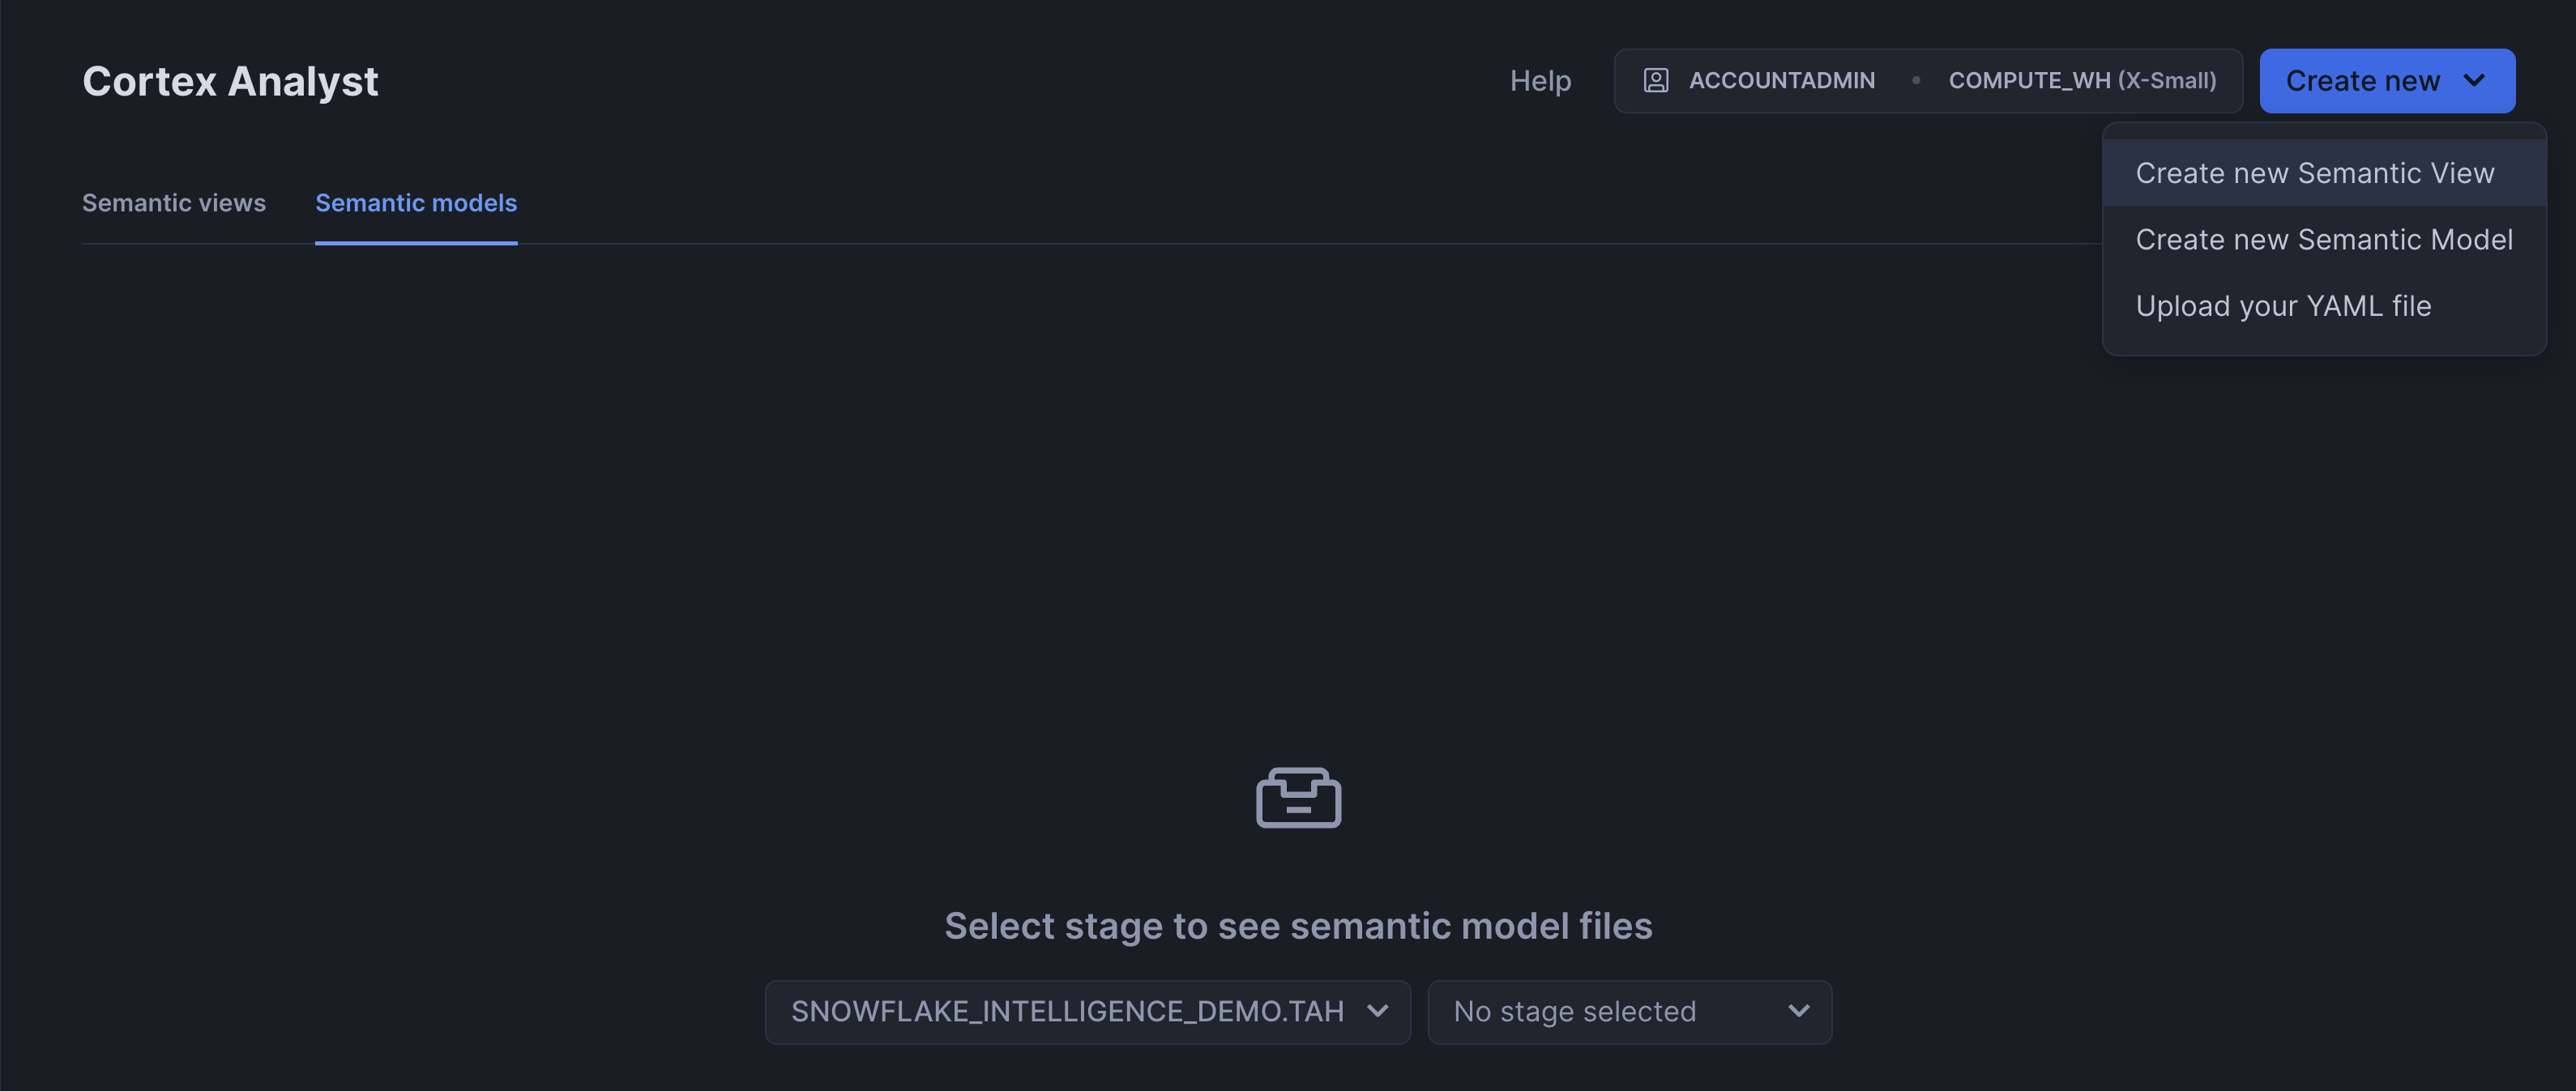Click the arrow icon next to SNOWFLAKE_INTELLIGENCE_DEMO.TAH
Screen dimensions: 2576x1091
pyautogui.click(x=1378, y=1011)
